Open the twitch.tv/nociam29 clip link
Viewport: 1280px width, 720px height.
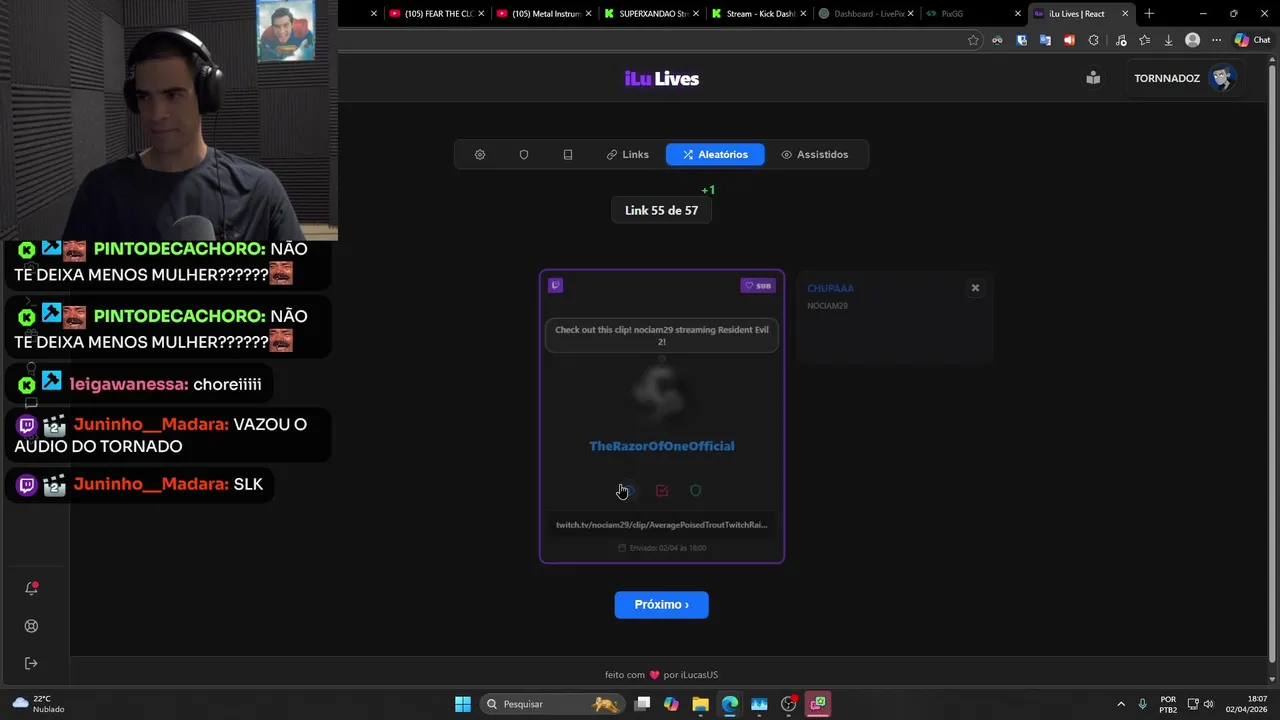tap(662, 525)
